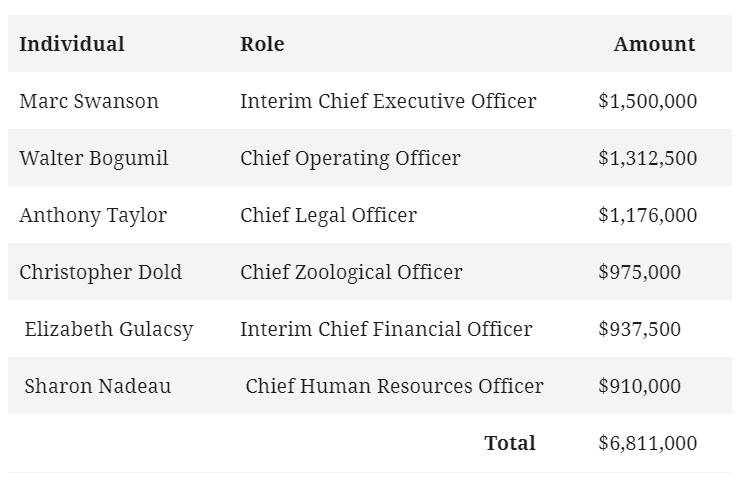Image resolution: width=737 pixels, height=488 pixels.
Task: Select the Sharon Nadeau name cell
Action: 98,386
